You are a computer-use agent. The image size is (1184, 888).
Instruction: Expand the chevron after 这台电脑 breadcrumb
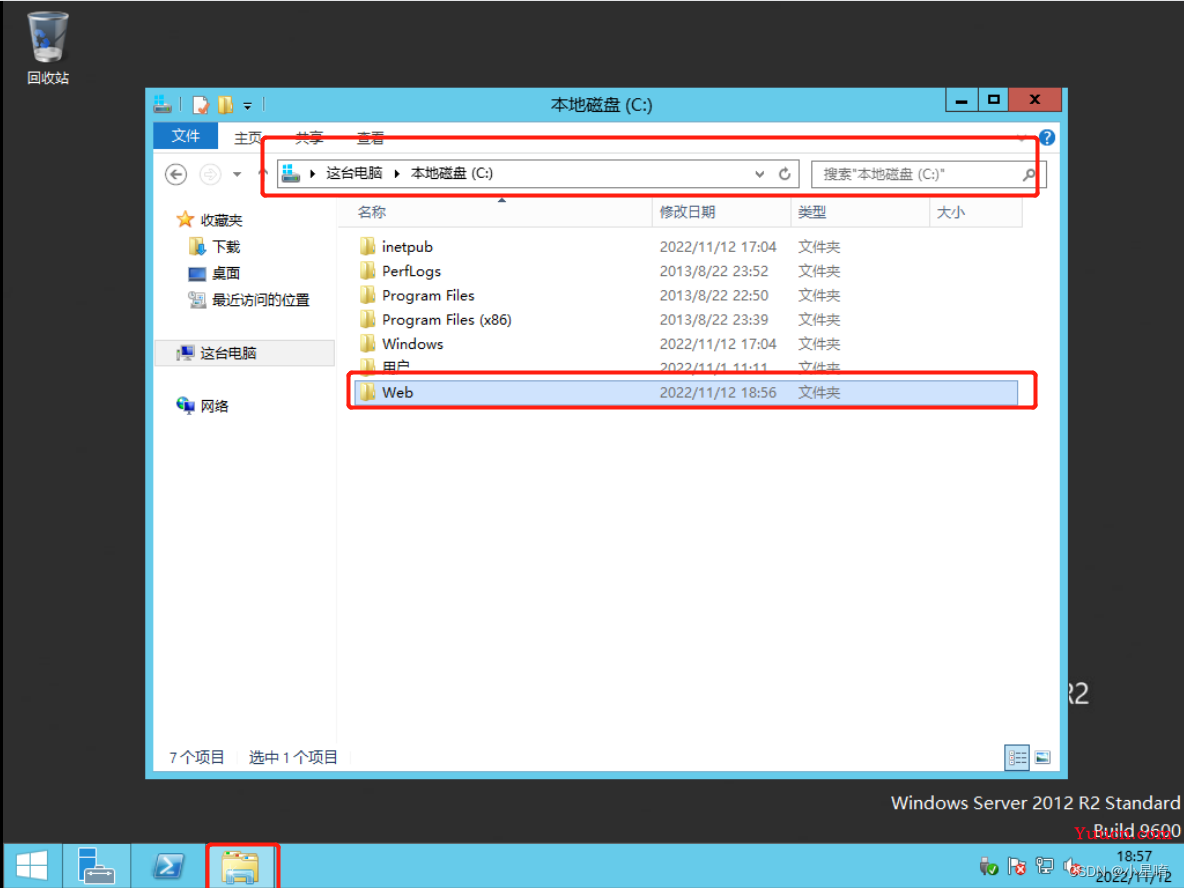point(397,174)
